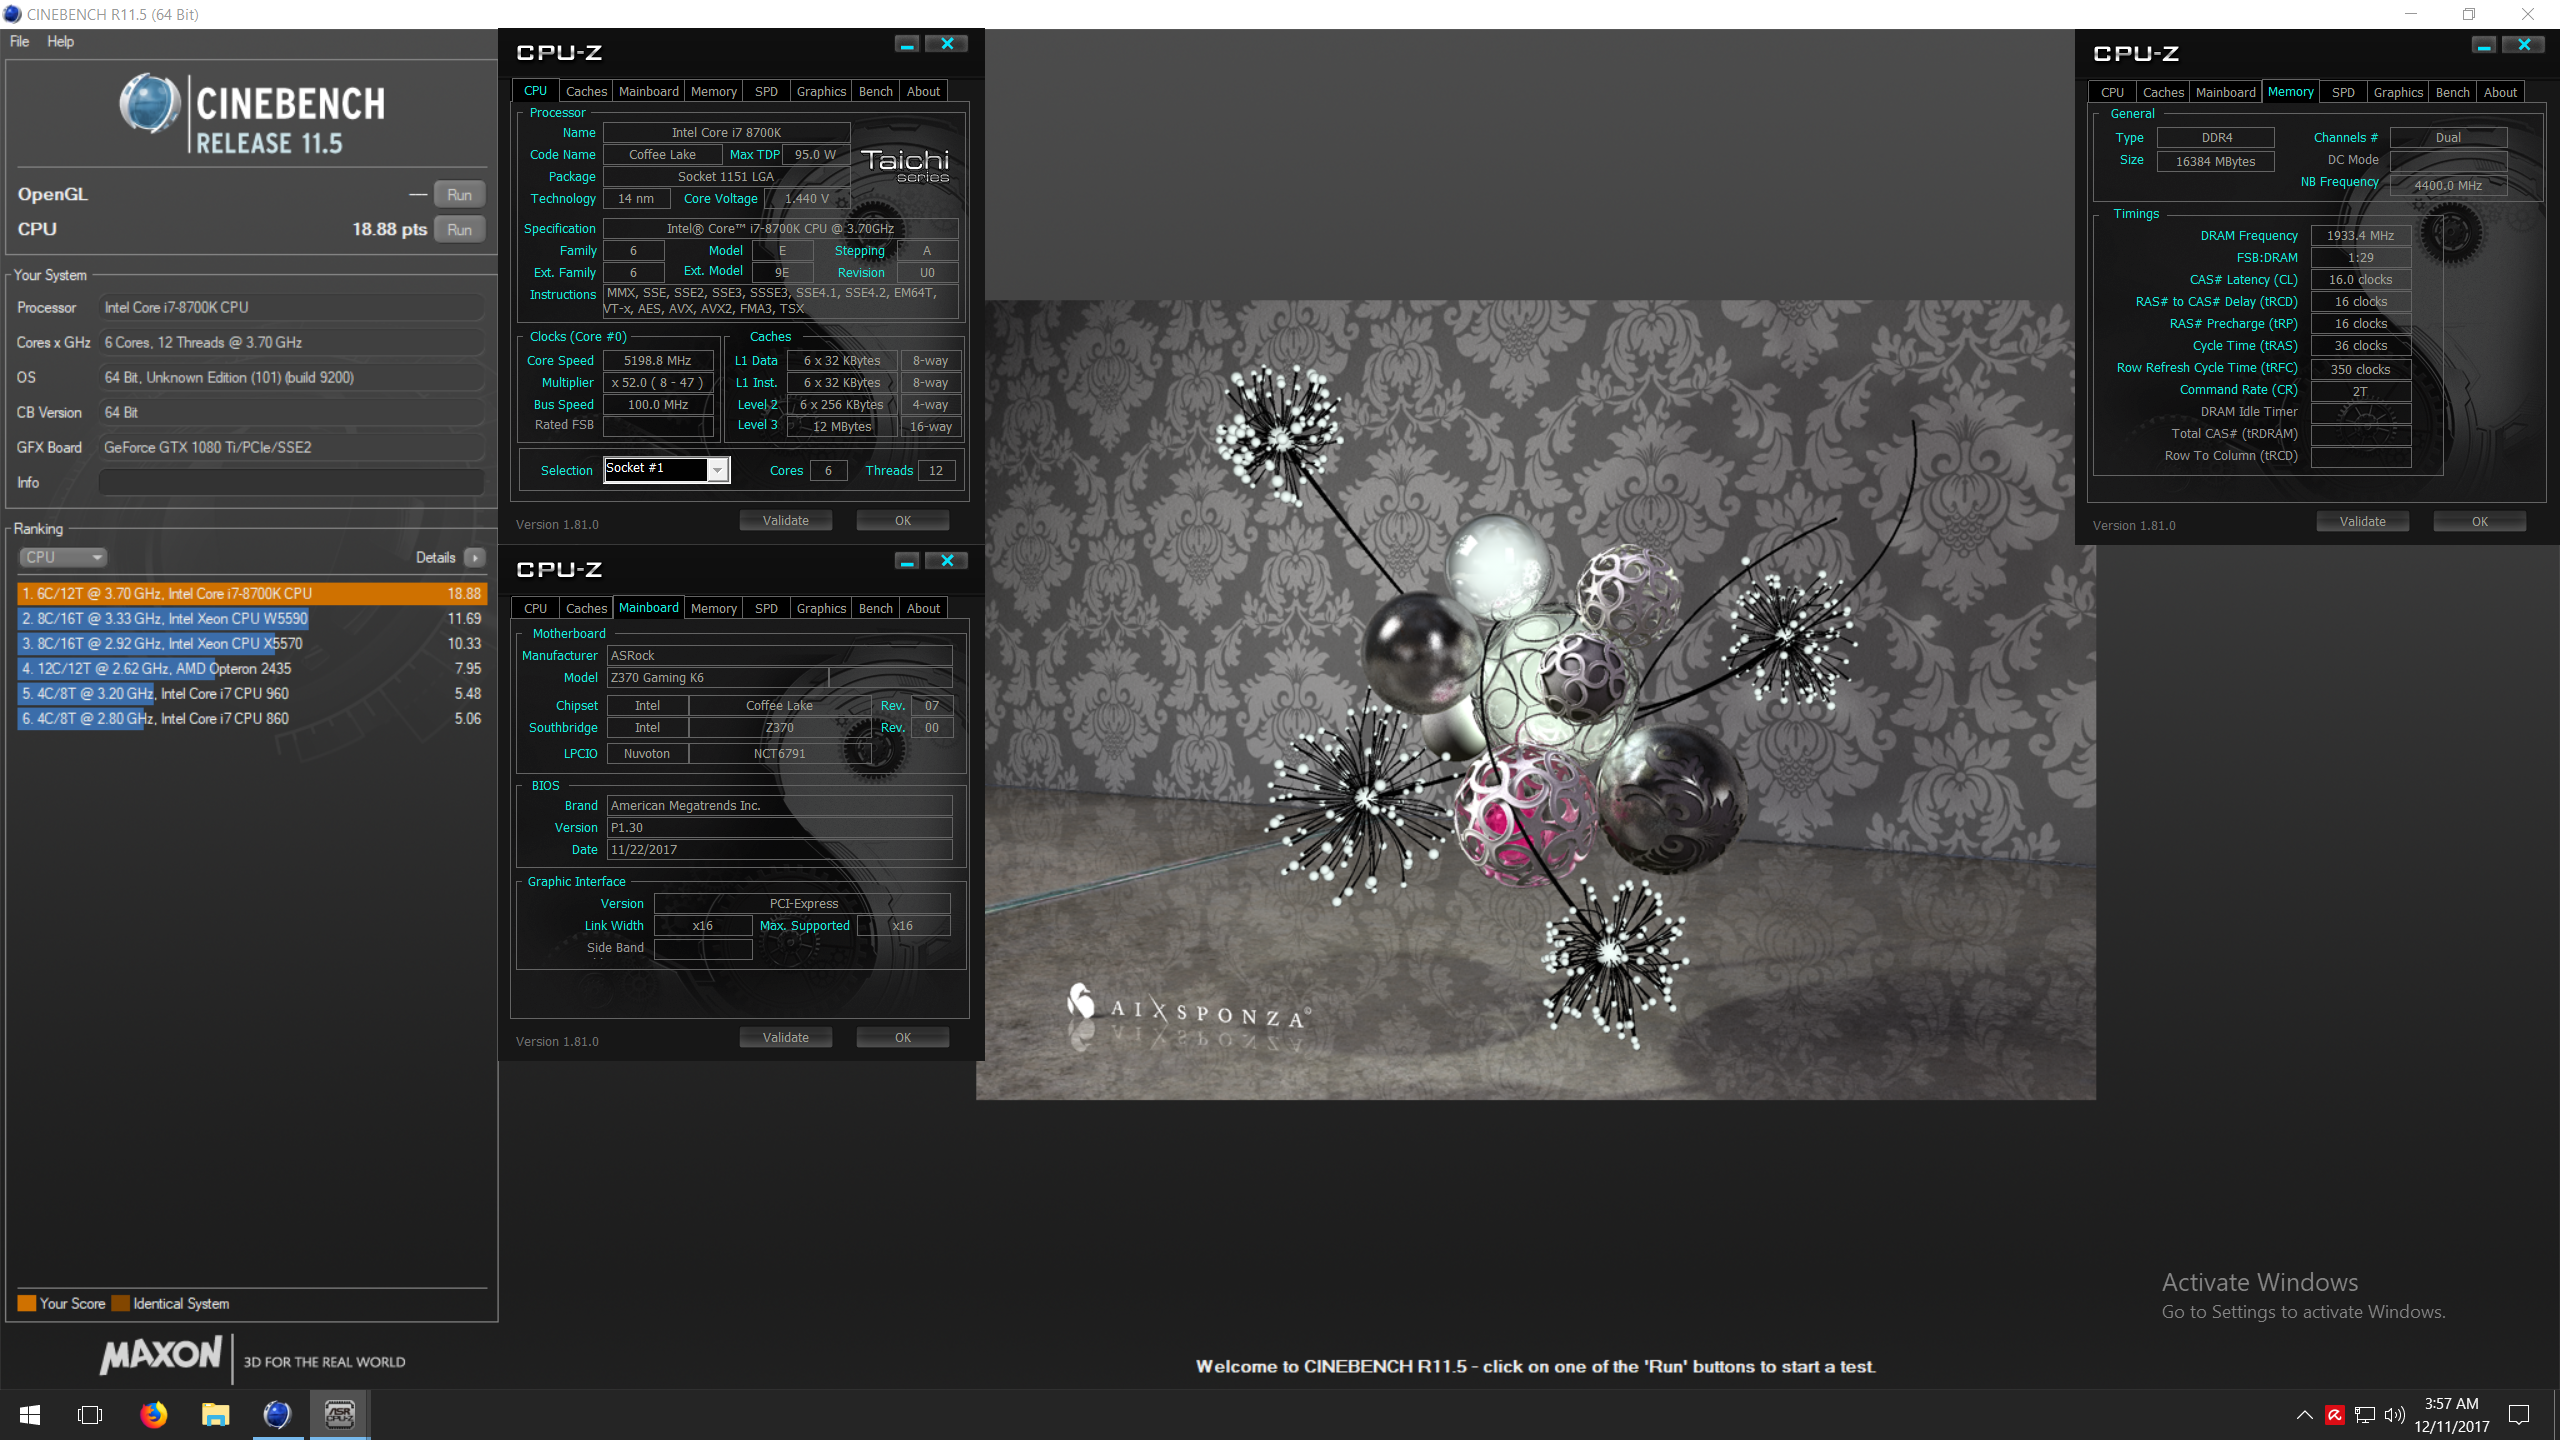Open Task View on the taskbar

coord(90,1415)
